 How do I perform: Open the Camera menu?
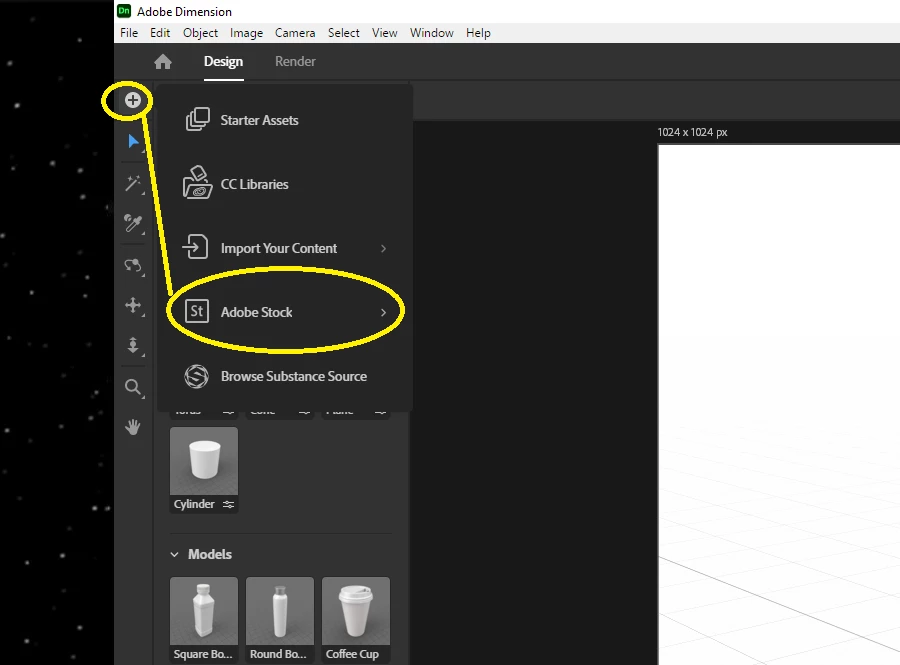295,33
